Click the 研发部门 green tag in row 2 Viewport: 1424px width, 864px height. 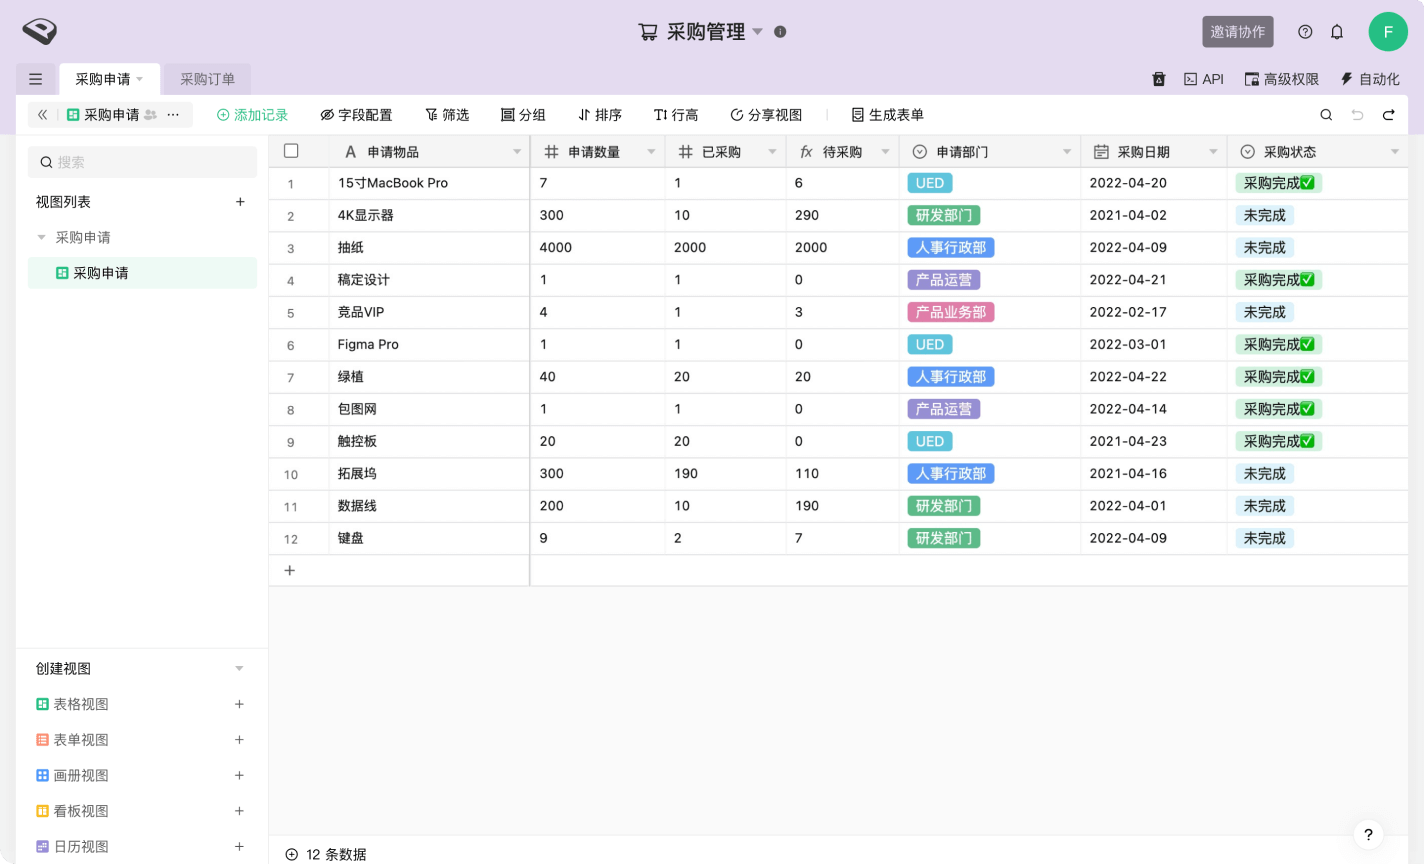tap(943, 216)
